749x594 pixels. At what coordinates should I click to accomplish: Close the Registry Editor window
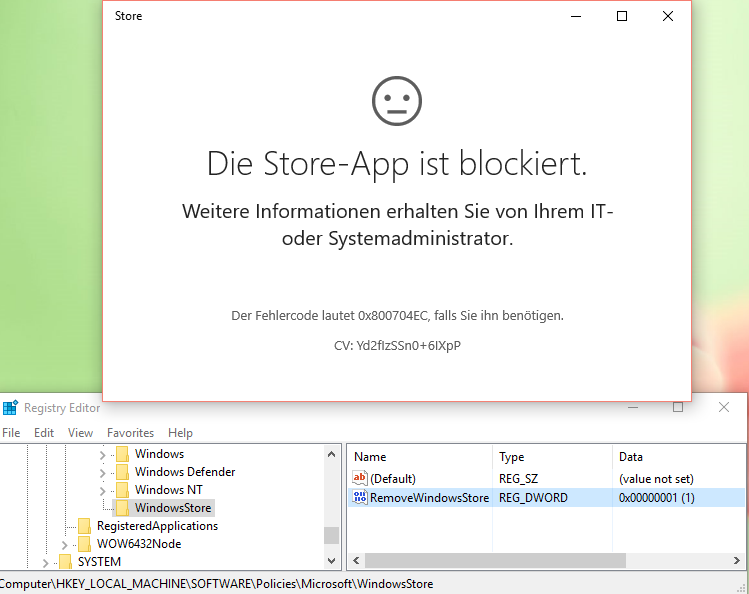(724, 407)
